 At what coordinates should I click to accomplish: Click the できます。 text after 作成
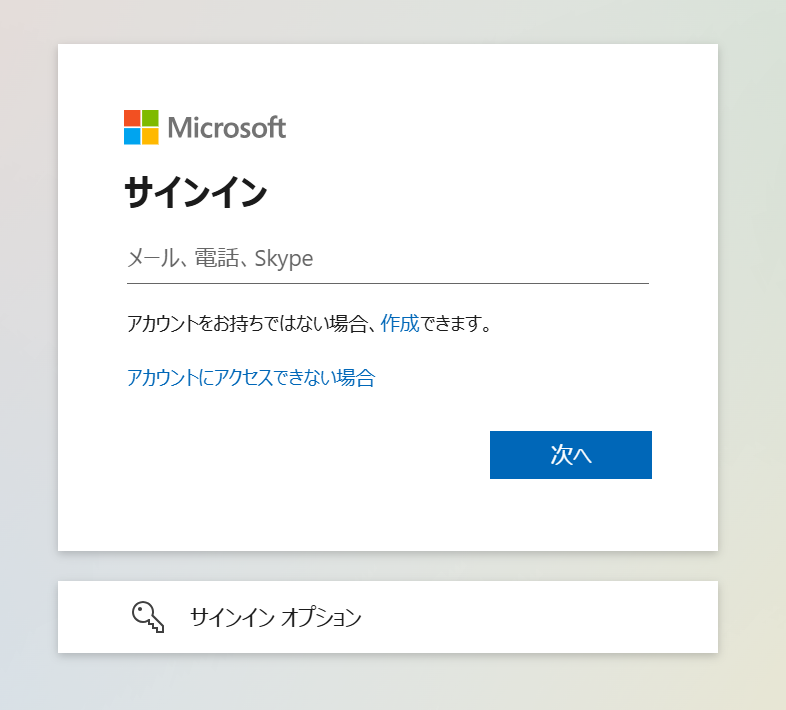click(457, 324)
